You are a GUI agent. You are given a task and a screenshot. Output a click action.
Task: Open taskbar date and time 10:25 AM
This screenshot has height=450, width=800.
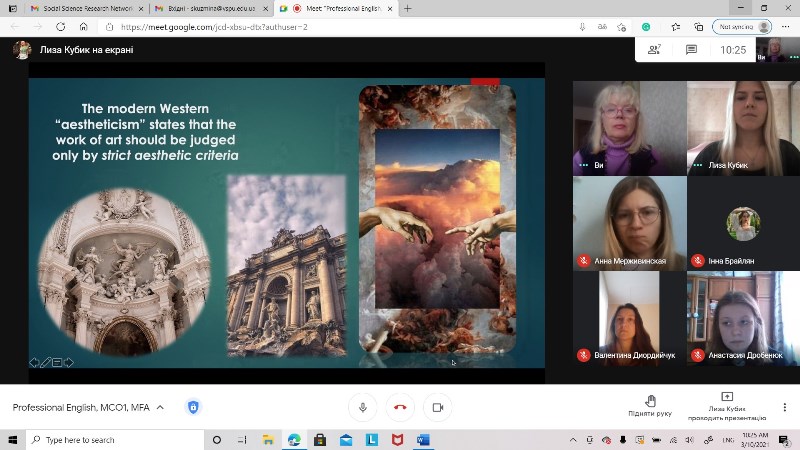pyautogui.click(x=755, y=440)
